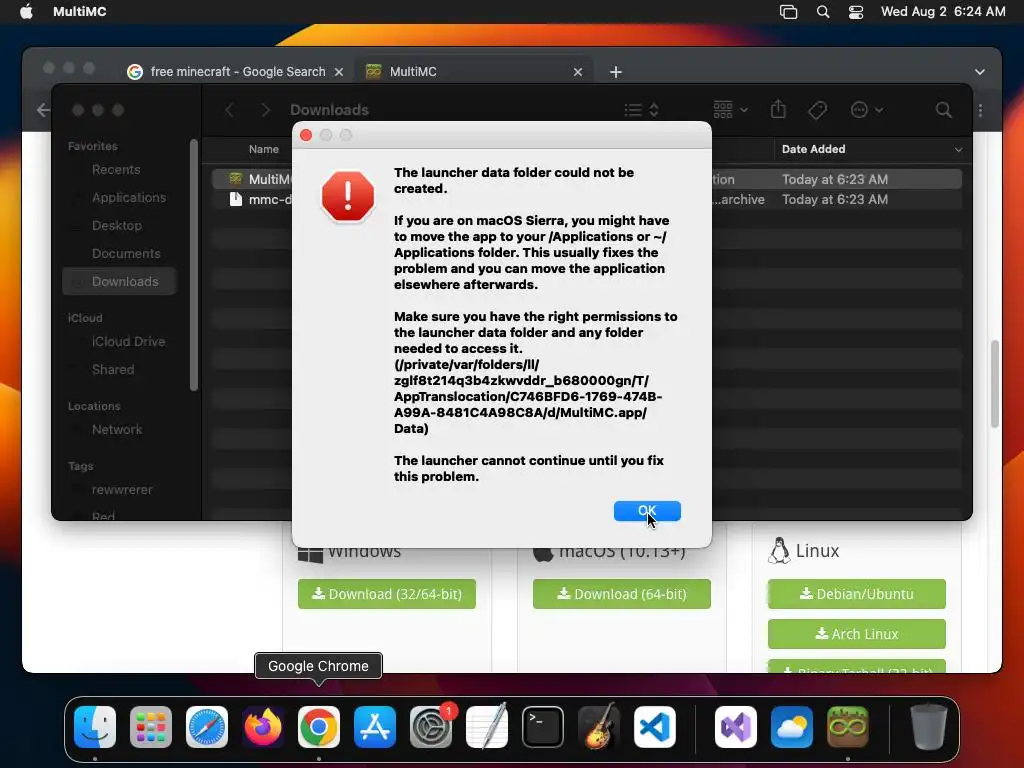
Task: Select the MultiMC file row in Finder
Action: click(x=586, y=179)
